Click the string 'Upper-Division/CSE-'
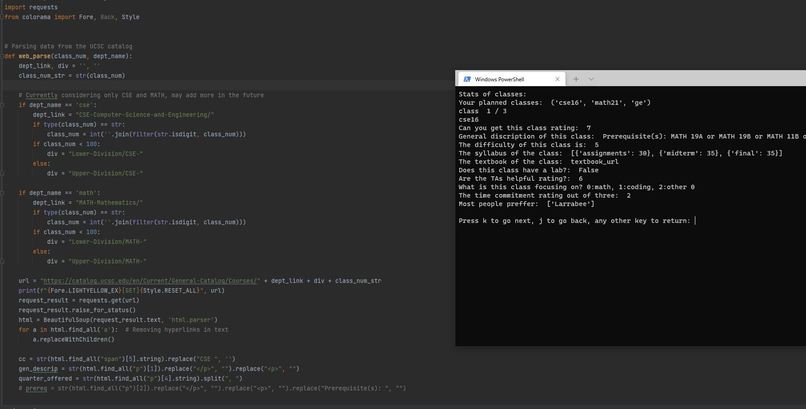Viewport: 806px width, 409px height. [x=106, y=173]
